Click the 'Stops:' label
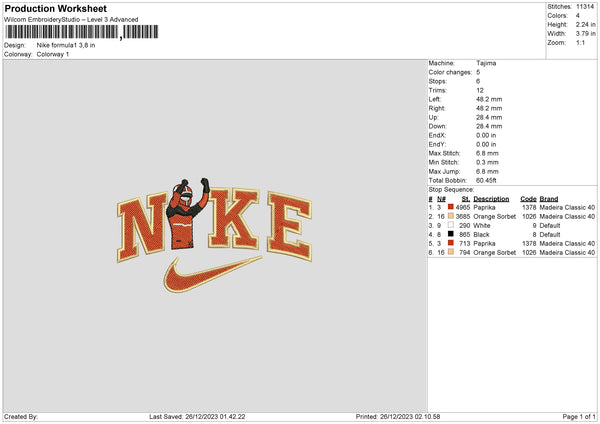The width and height of the screenshot is (600, 424). pos(438,81)
